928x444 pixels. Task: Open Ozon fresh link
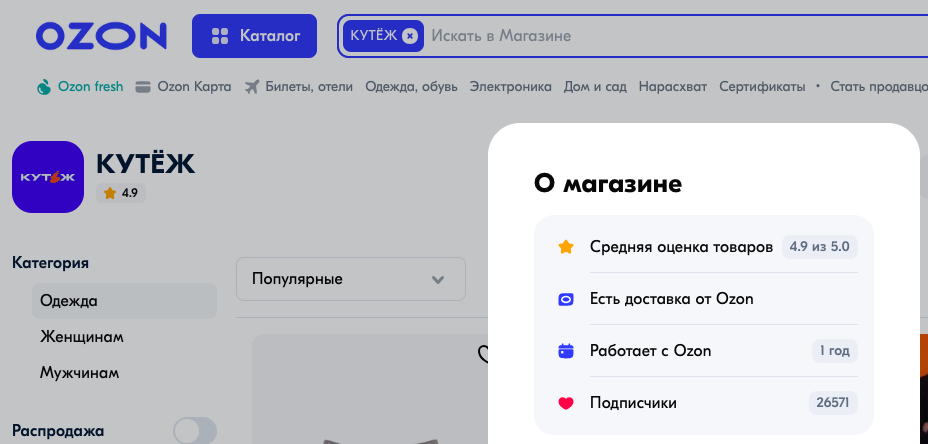pyautogui.click(x=80, y=87)
